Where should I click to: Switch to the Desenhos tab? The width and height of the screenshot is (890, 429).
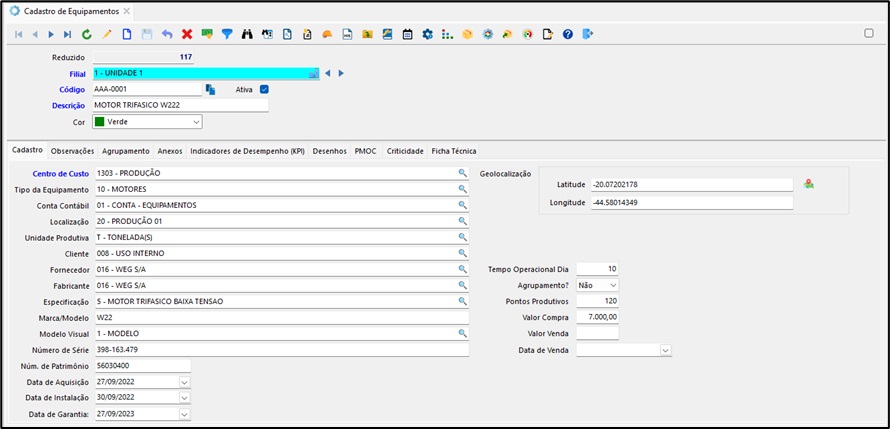point(330,151)
